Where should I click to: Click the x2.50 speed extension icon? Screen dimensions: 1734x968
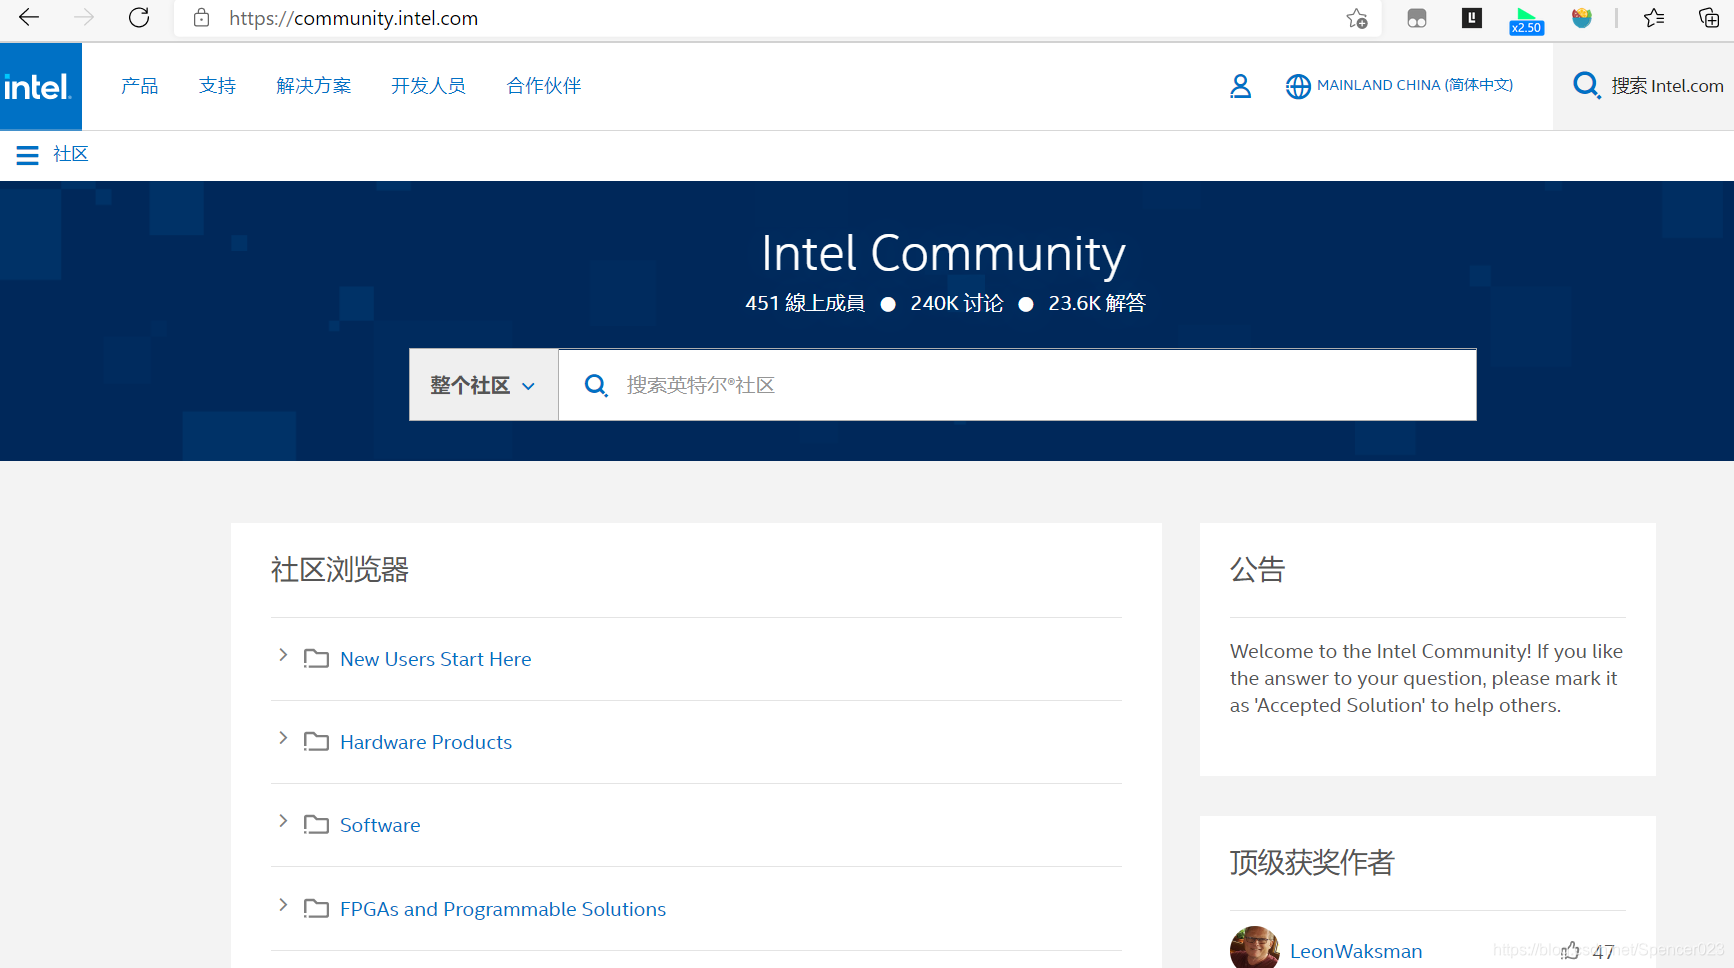(1526, 20)
